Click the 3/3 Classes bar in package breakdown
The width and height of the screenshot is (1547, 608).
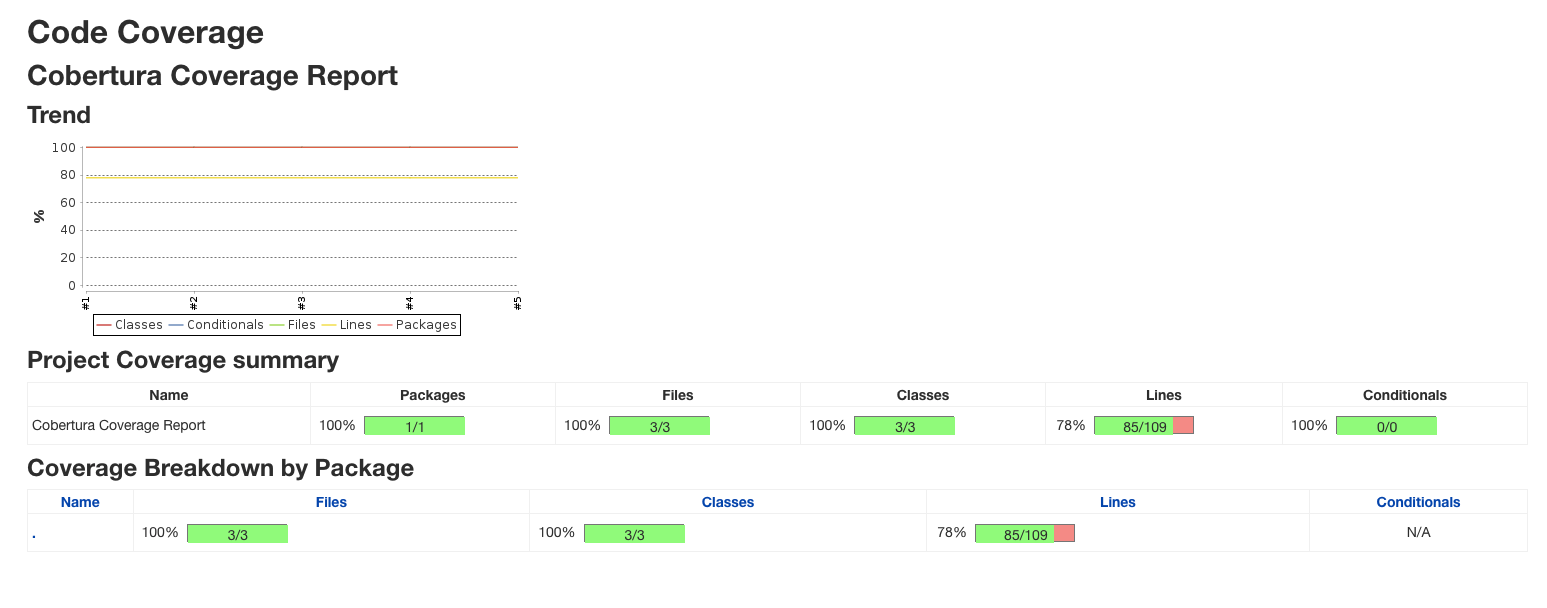(x=634, y=532)
